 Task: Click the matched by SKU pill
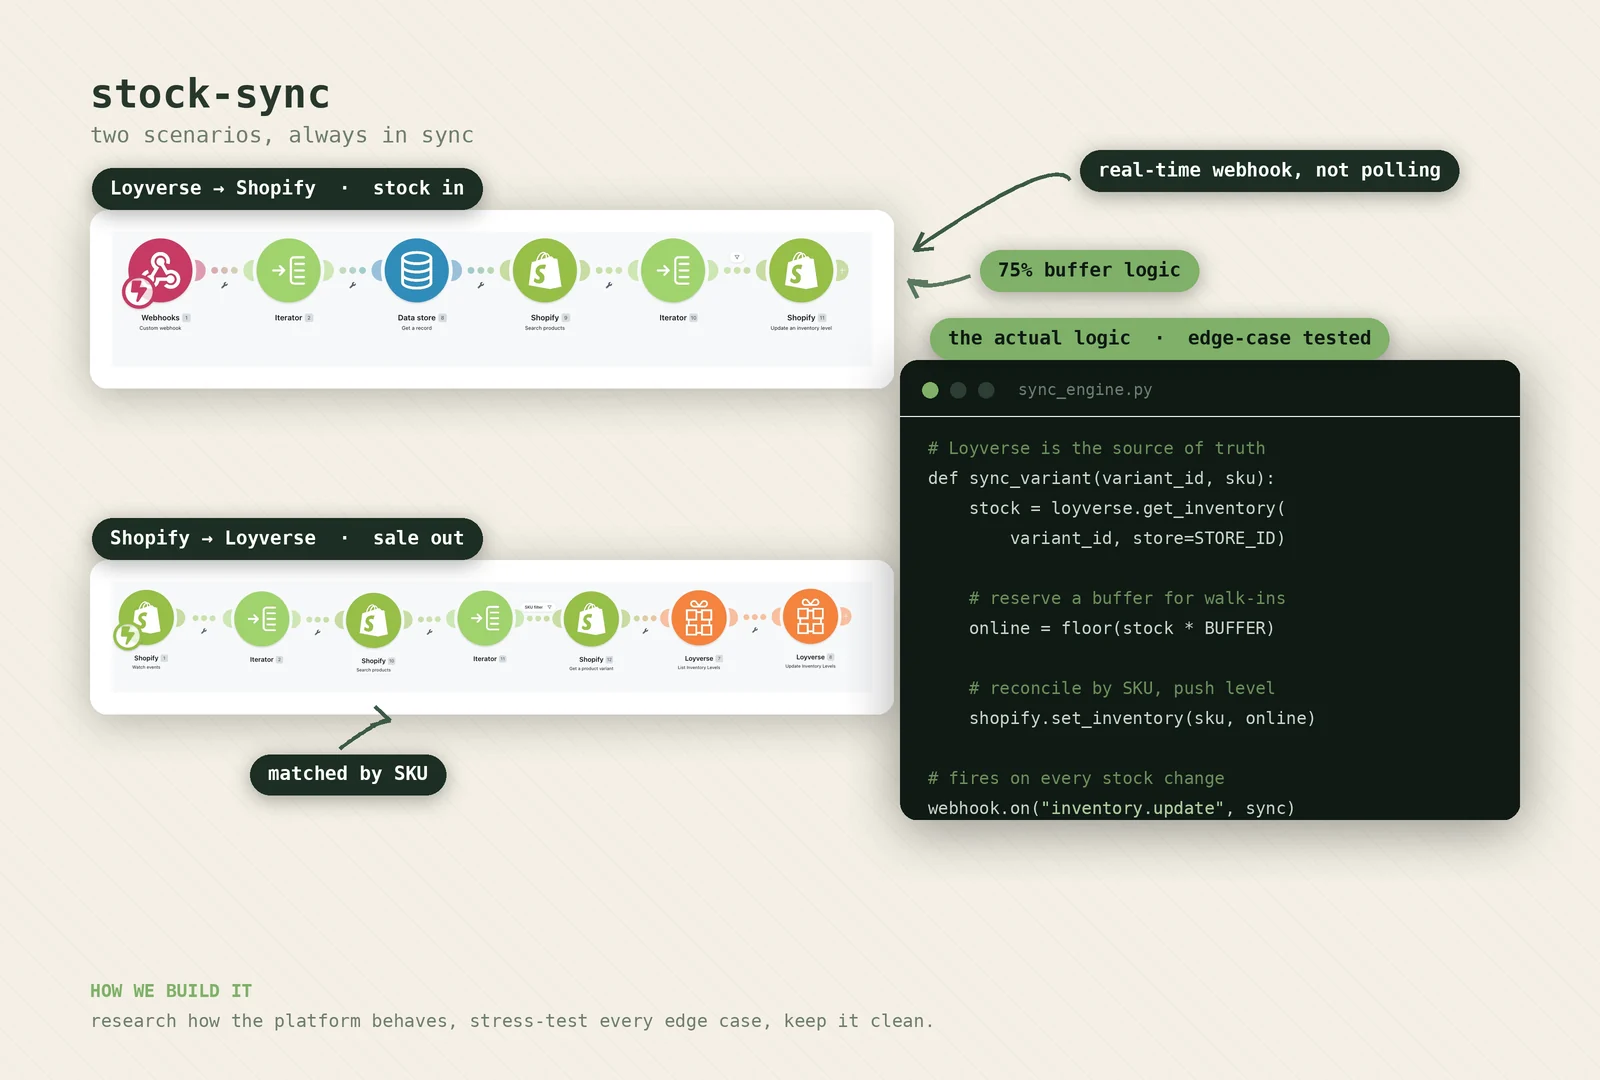[x=348, y=774]
